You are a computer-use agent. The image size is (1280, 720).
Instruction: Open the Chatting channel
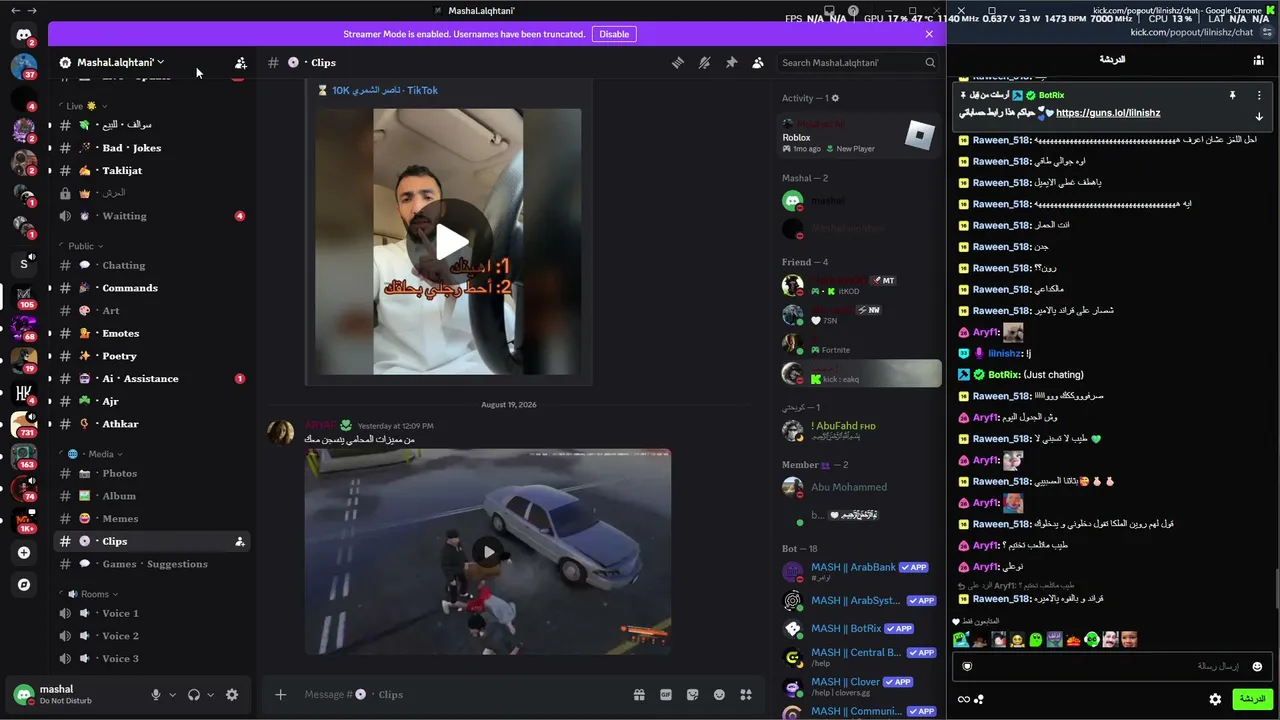point(150,265)
